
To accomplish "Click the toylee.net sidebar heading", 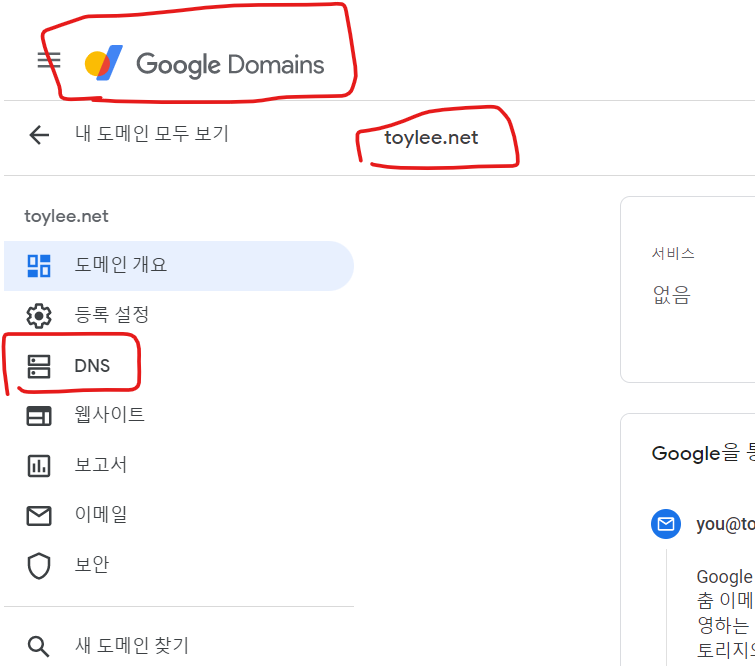I will click(x=66, y=216).
